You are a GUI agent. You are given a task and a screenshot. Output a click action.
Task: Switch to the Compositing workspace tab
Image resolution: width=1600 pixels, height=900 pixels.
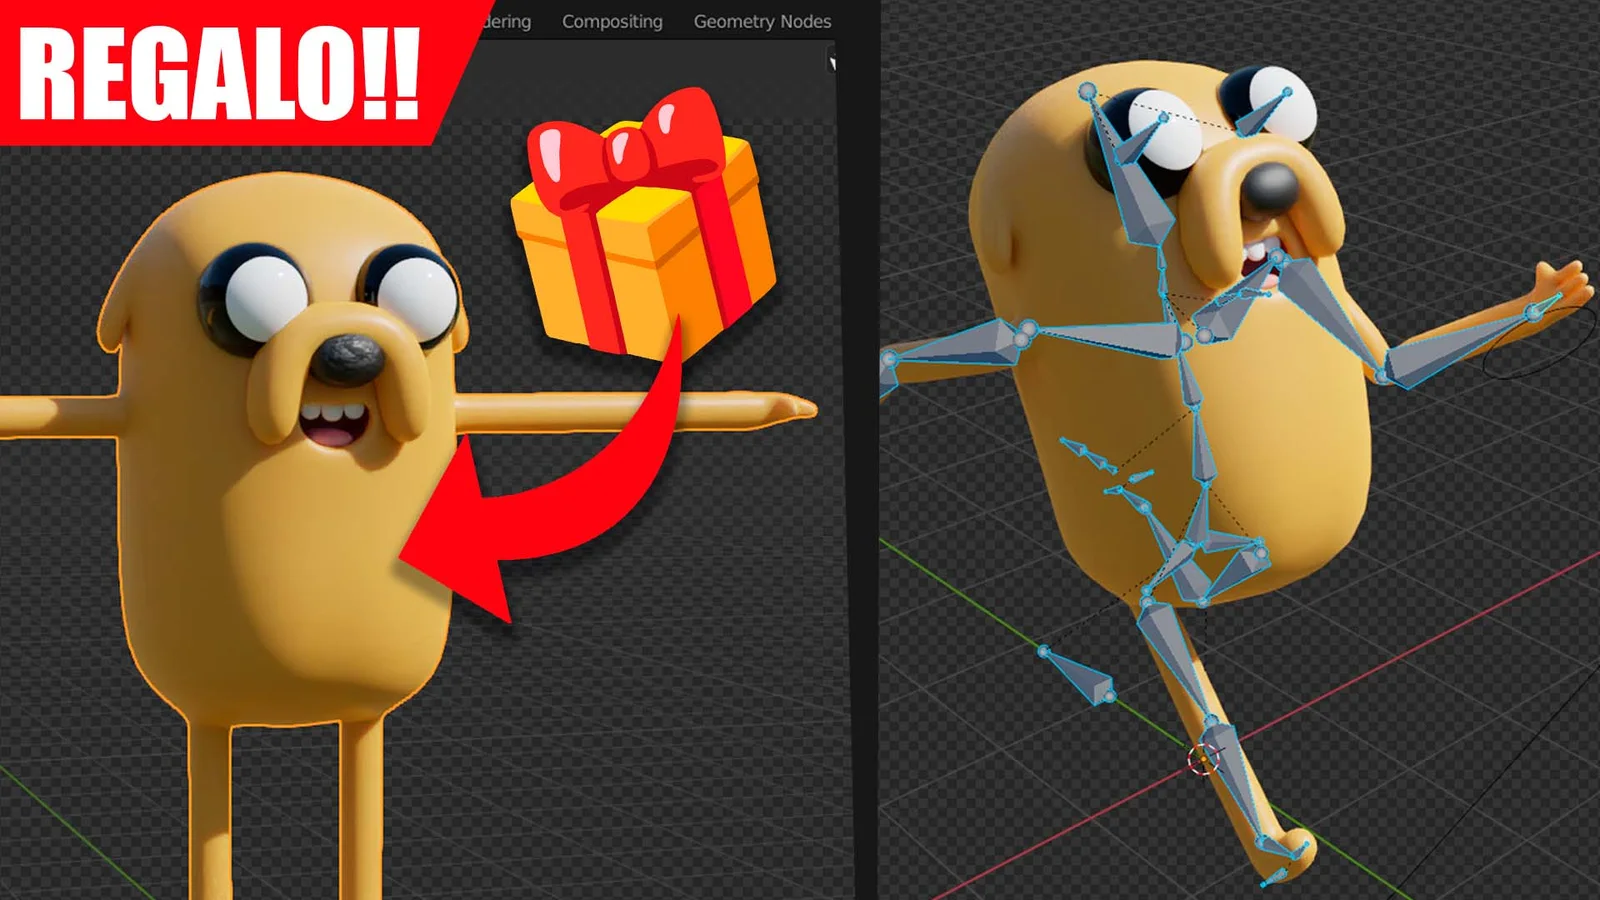tap(612, 21)
